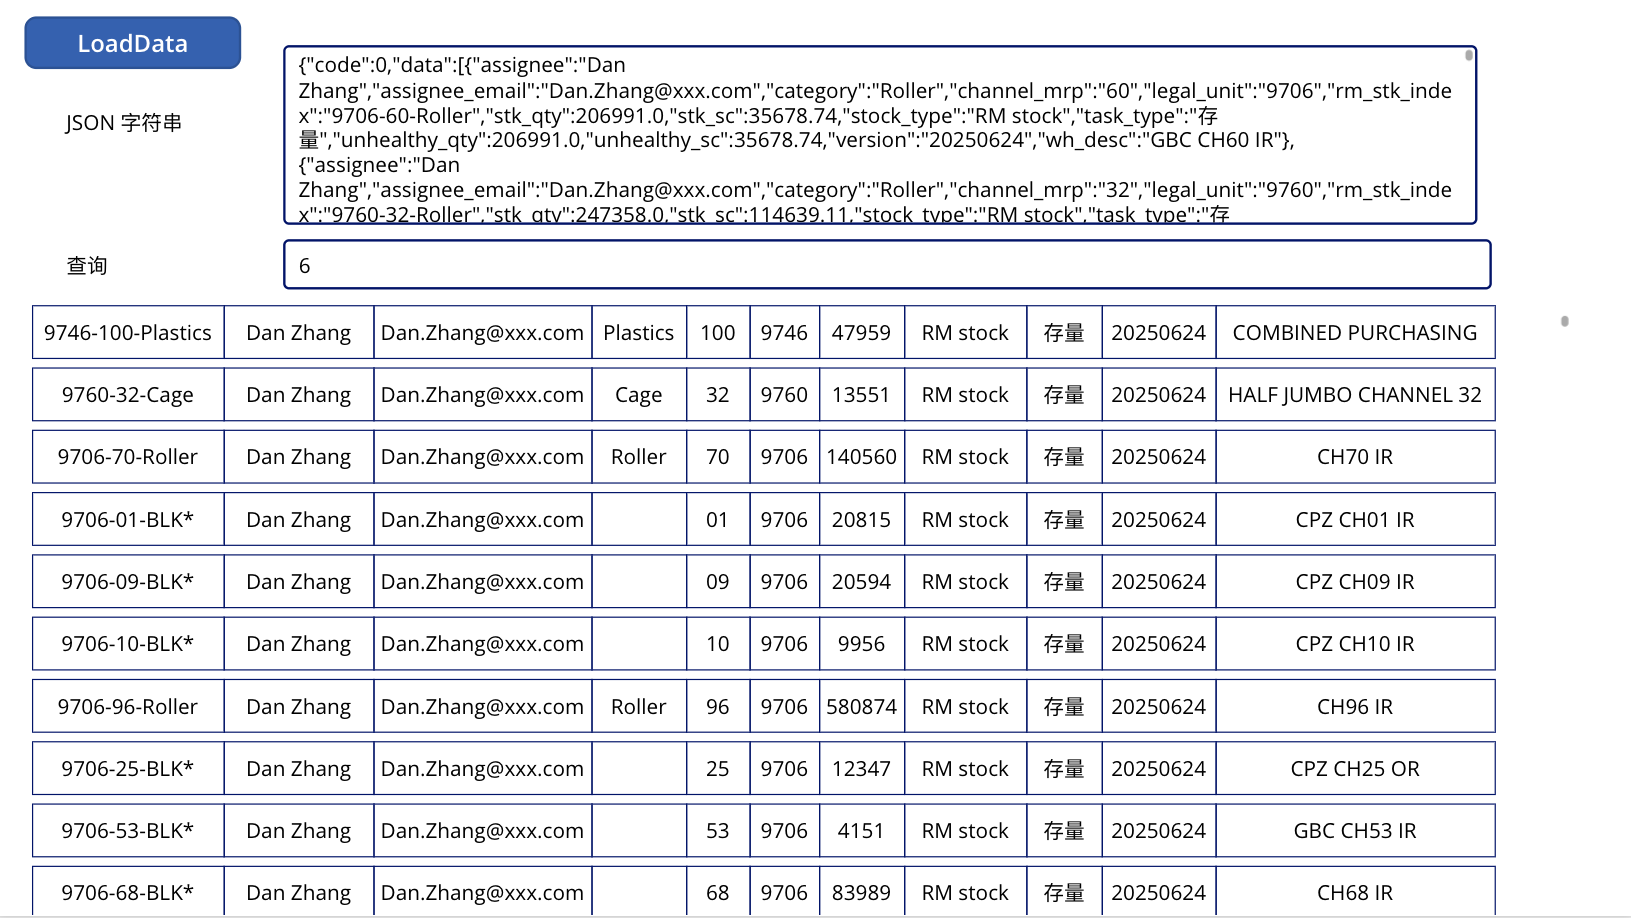1631x918 pixels.
Task: Click the quantity value 13551
Action: click(861, 395)
